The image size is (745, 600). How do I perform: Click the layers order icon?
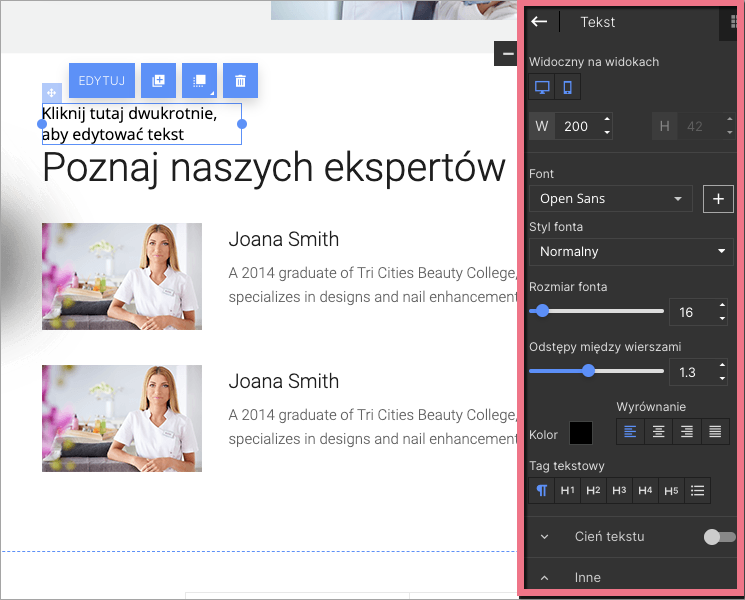pos(199,80)
